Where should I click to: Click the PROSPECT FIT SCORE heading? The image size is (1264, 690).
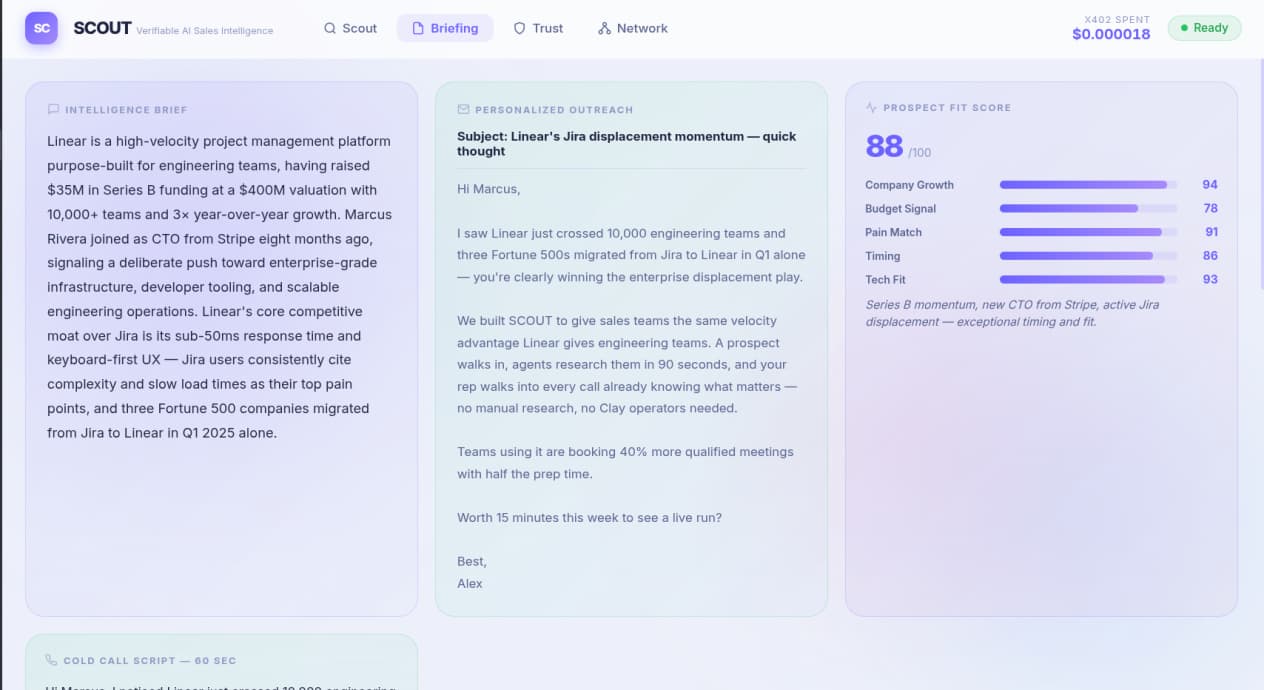click(947, 108)
